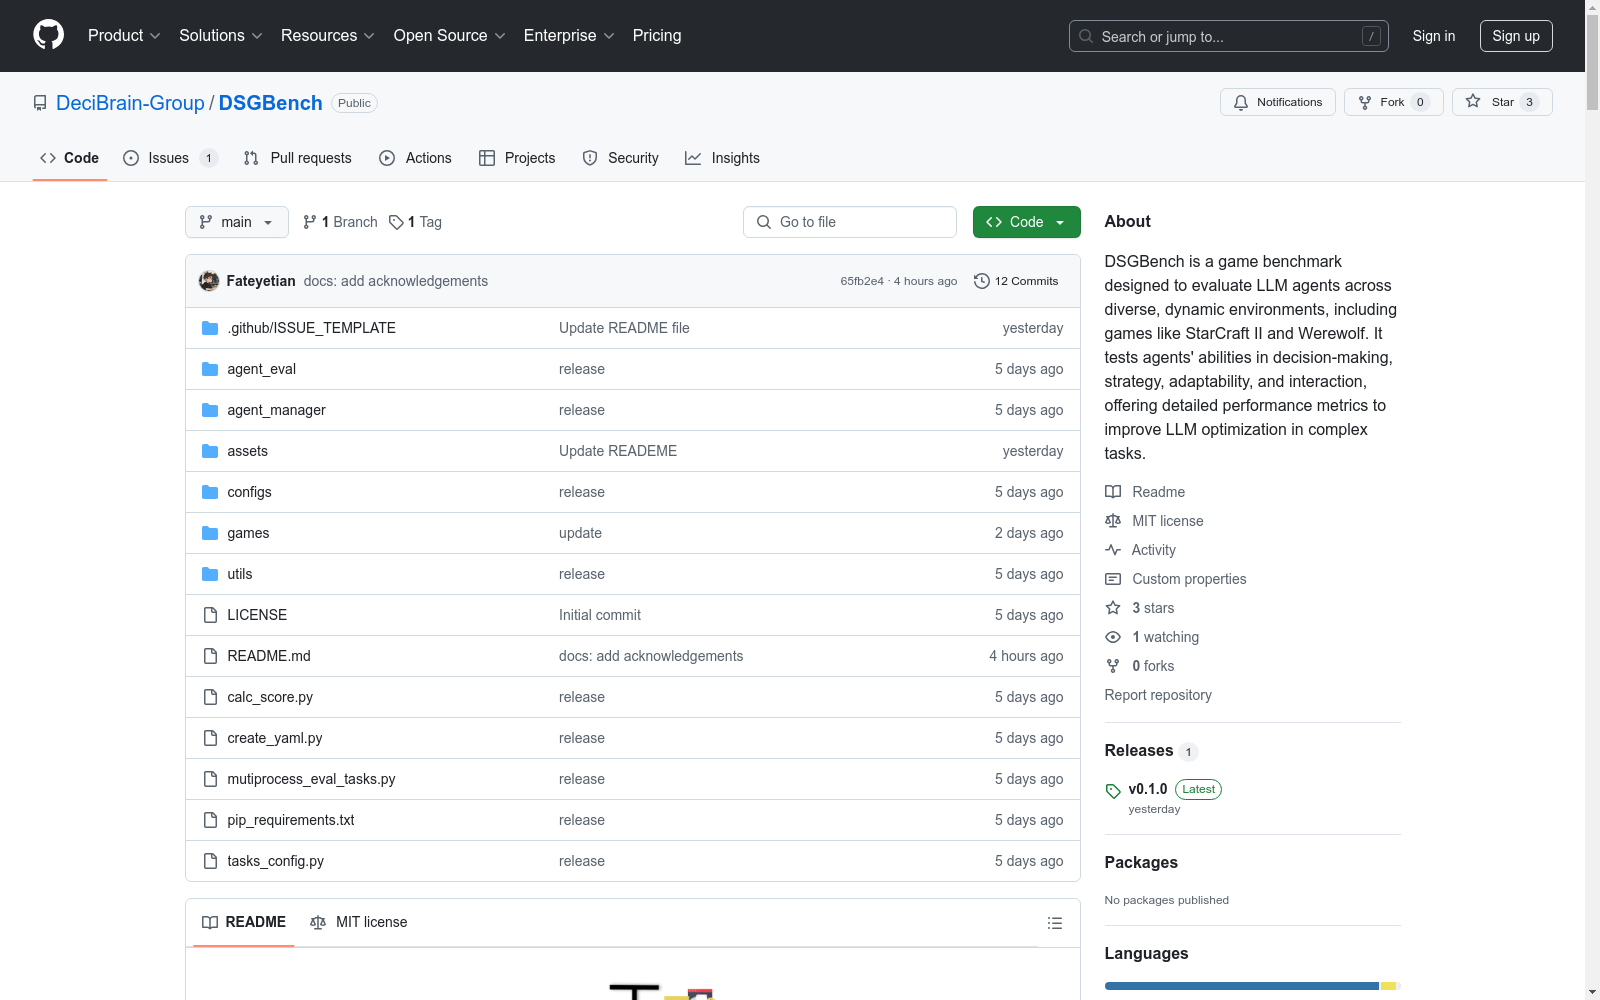The width and height of the screenshot is (1600, 1000).
Task: Click the folder icon next to .github/ISSUE_TEMPLATE
Action: [x=210, y=328]
